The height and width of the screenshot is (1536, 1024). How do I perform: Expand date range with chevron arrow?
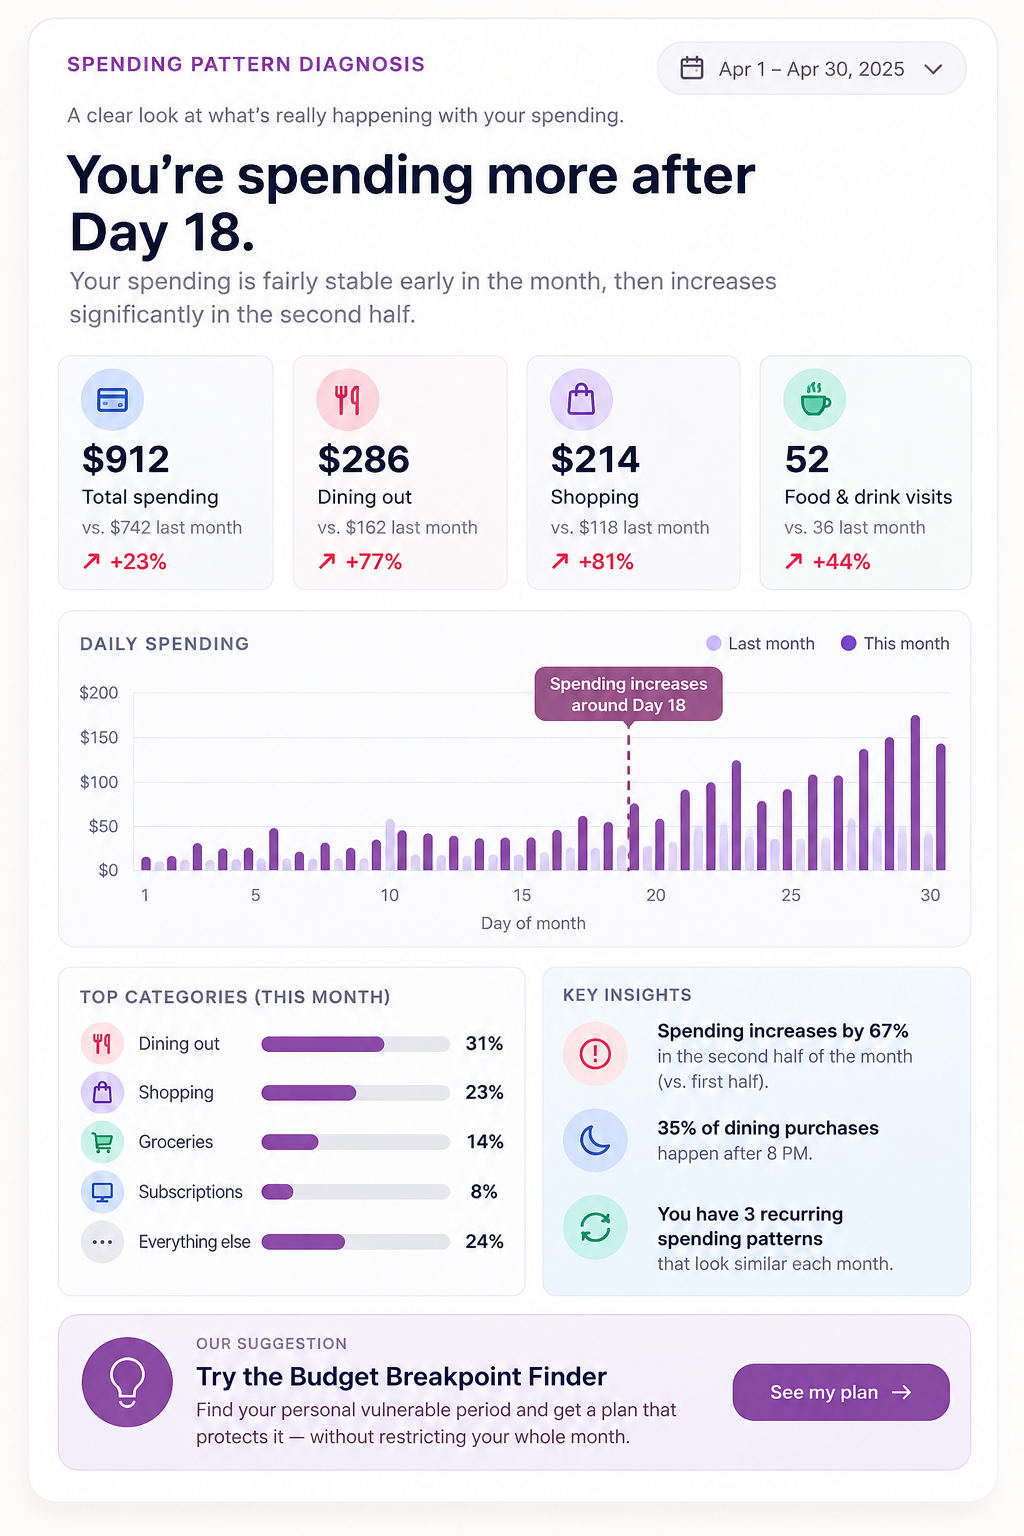click(x=934, y=69)
